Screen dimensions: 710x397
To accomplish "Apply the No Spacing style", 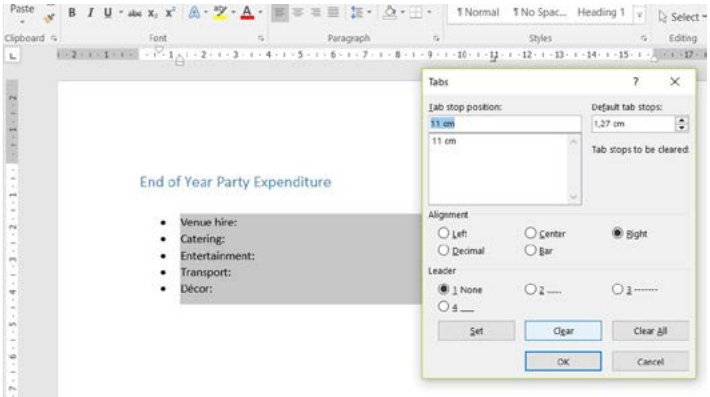I will coord(539,13).
